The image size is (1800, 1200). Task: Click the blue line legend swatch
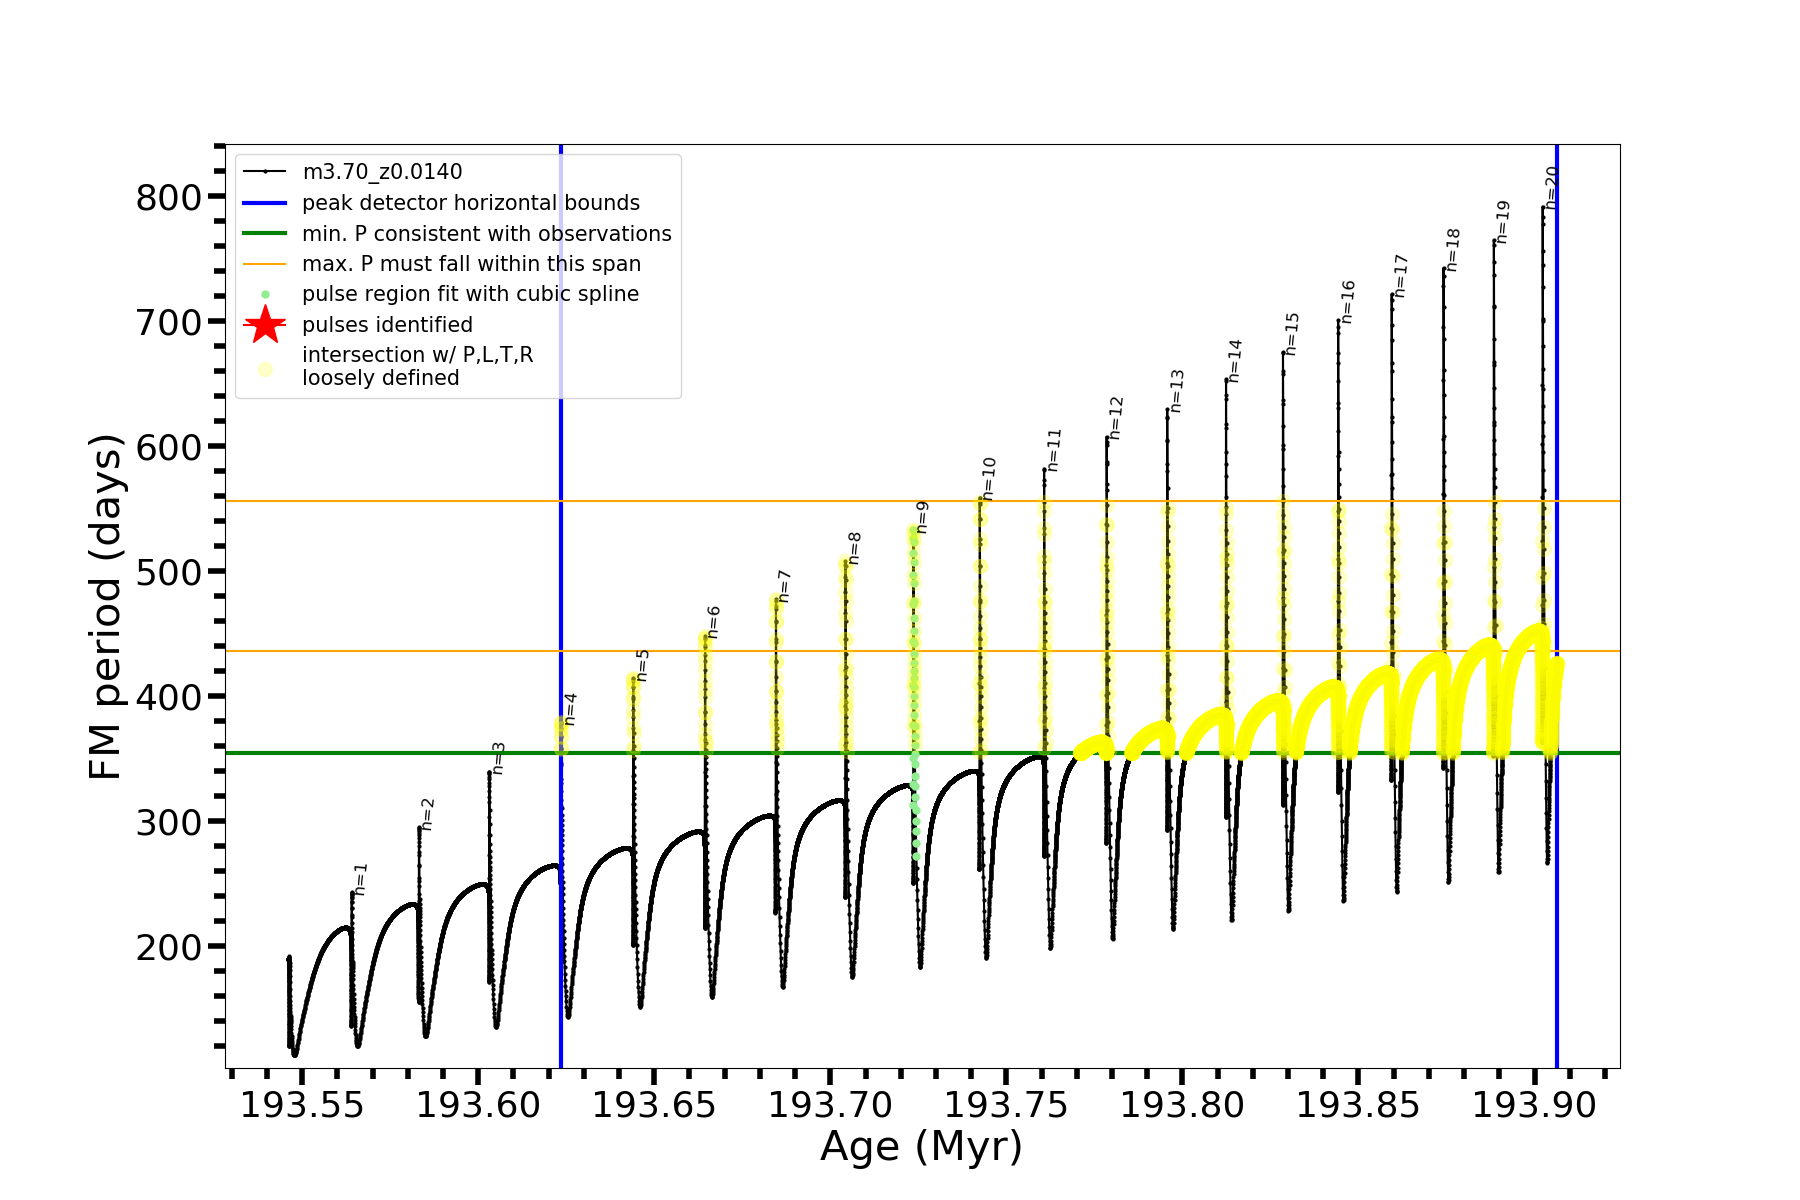click(x=265, y=203)
